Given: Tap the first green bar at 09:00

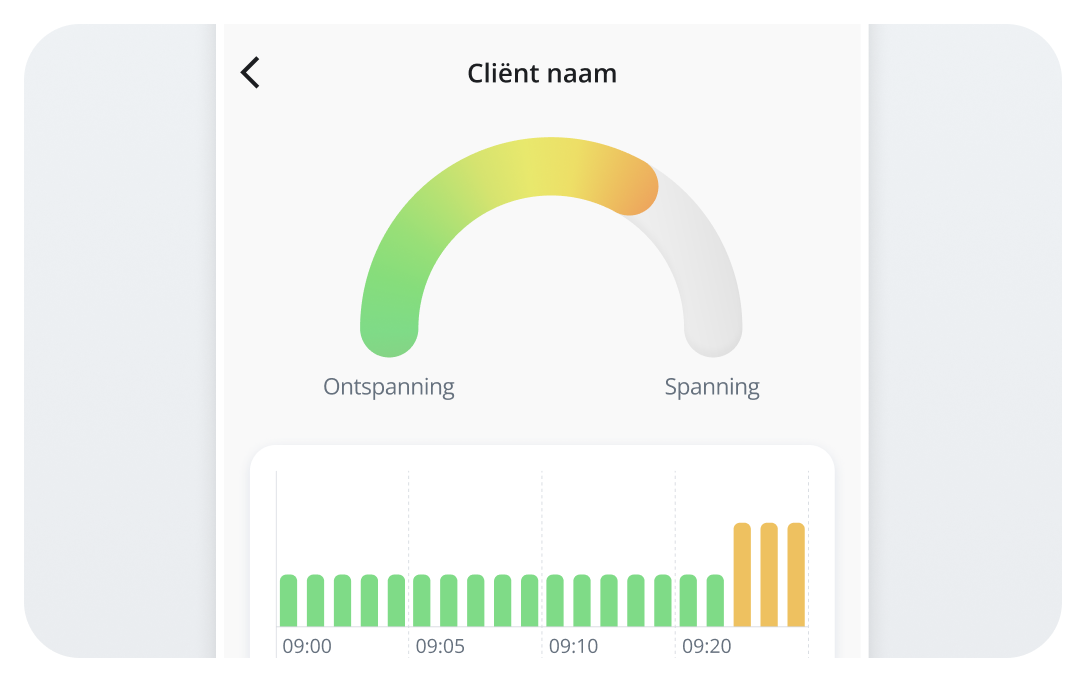Looking at the screenshot, I should point(288,600).
